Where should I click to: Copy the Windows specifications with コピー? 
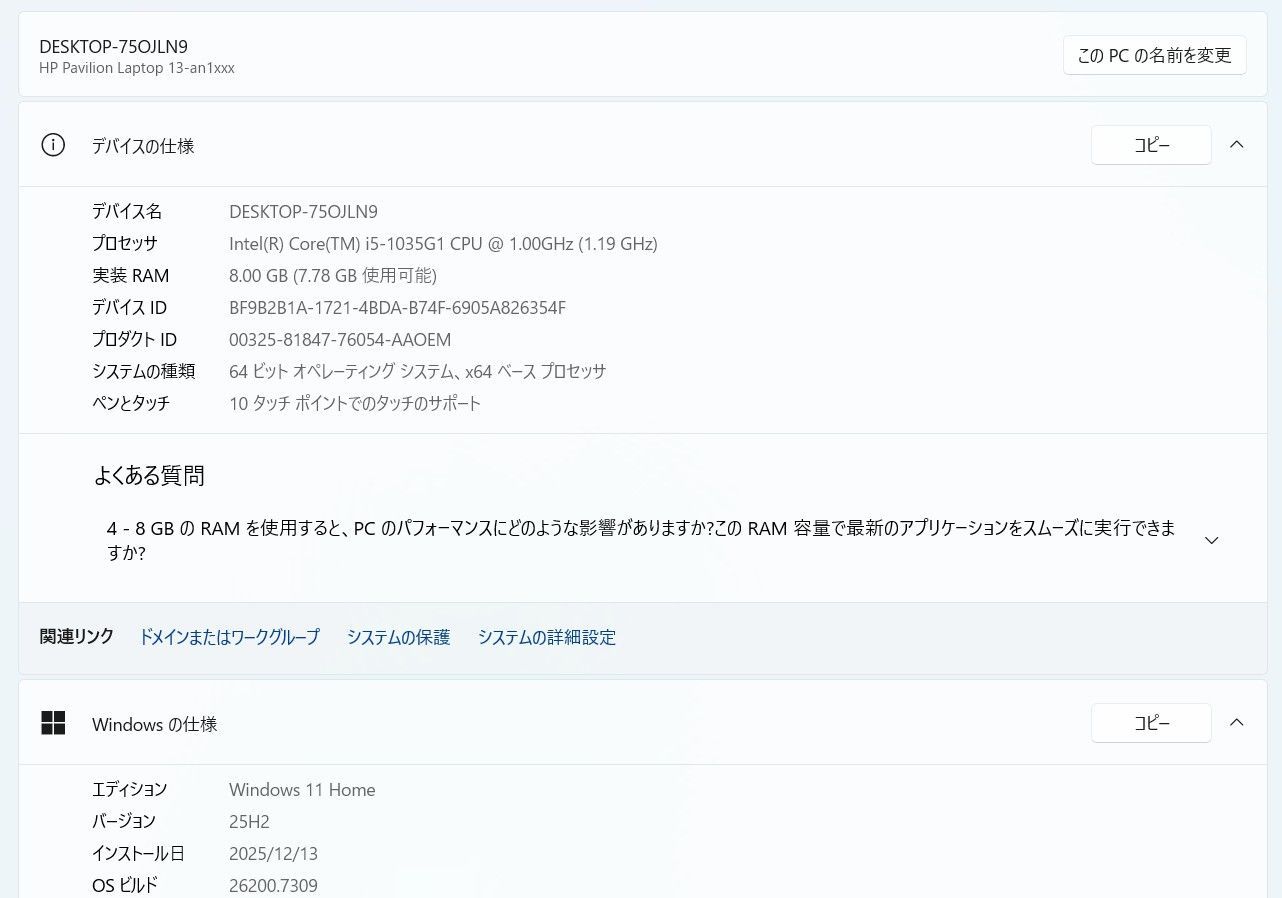point(1151,722)
